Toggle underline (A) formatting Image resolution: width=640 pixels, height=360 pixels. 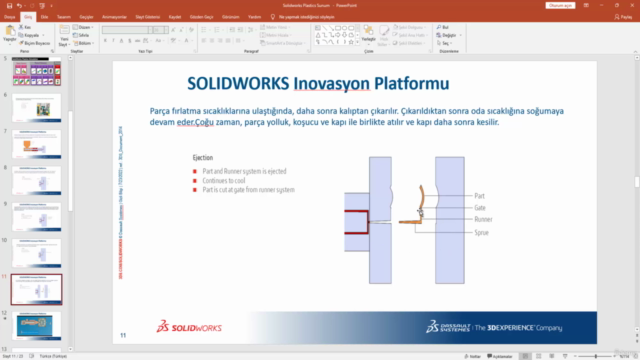pyautogui.click(x=121, y=40)
